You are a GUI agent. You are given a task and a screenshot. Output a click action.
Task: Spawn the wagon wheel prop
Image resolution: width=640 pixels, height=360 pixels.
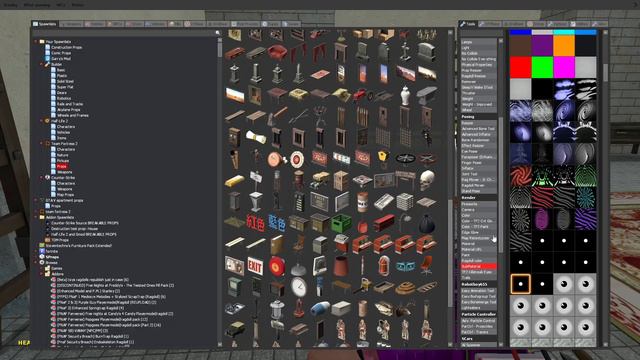(405, 159)
